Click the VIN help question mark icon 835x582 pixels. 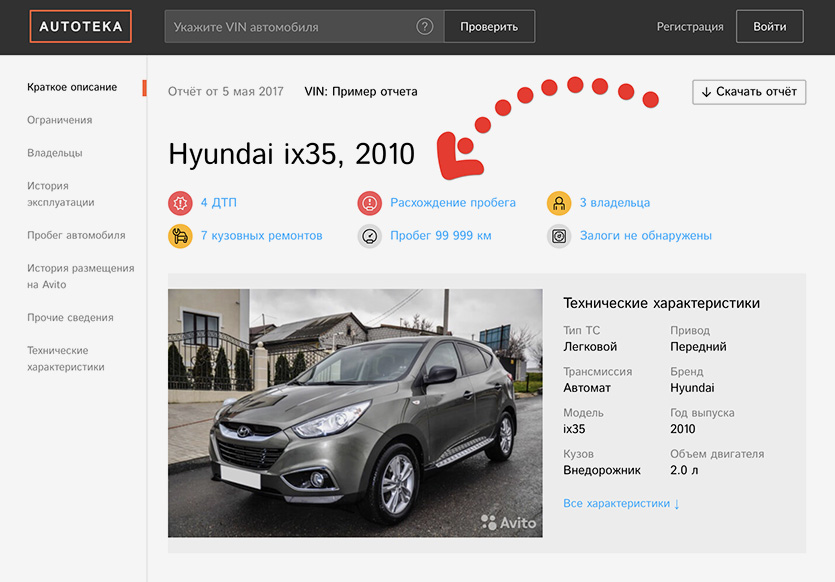pyautogui.click(x=425, y=27)
